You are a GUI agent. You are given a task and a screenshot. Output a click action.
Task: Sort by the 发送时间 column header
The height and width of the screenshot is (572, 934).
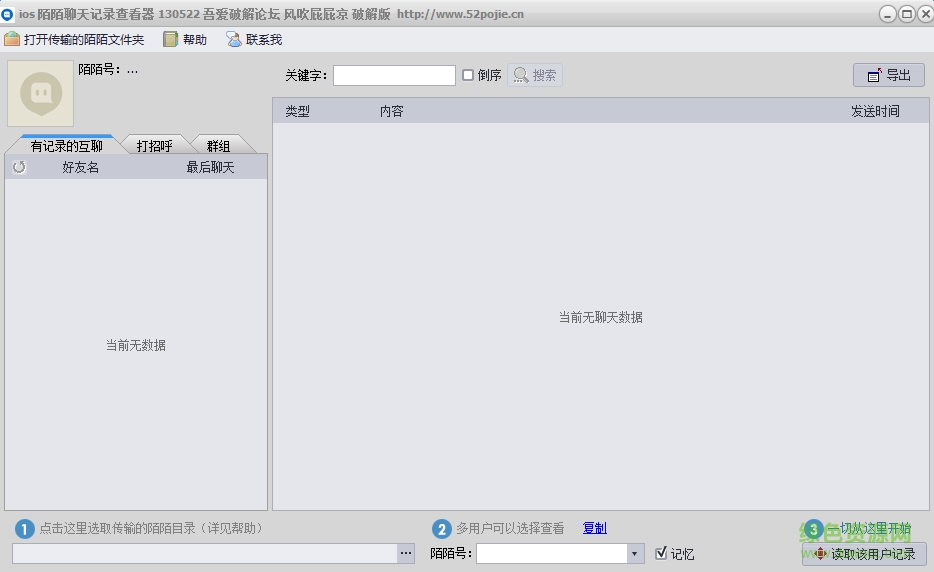874,111
